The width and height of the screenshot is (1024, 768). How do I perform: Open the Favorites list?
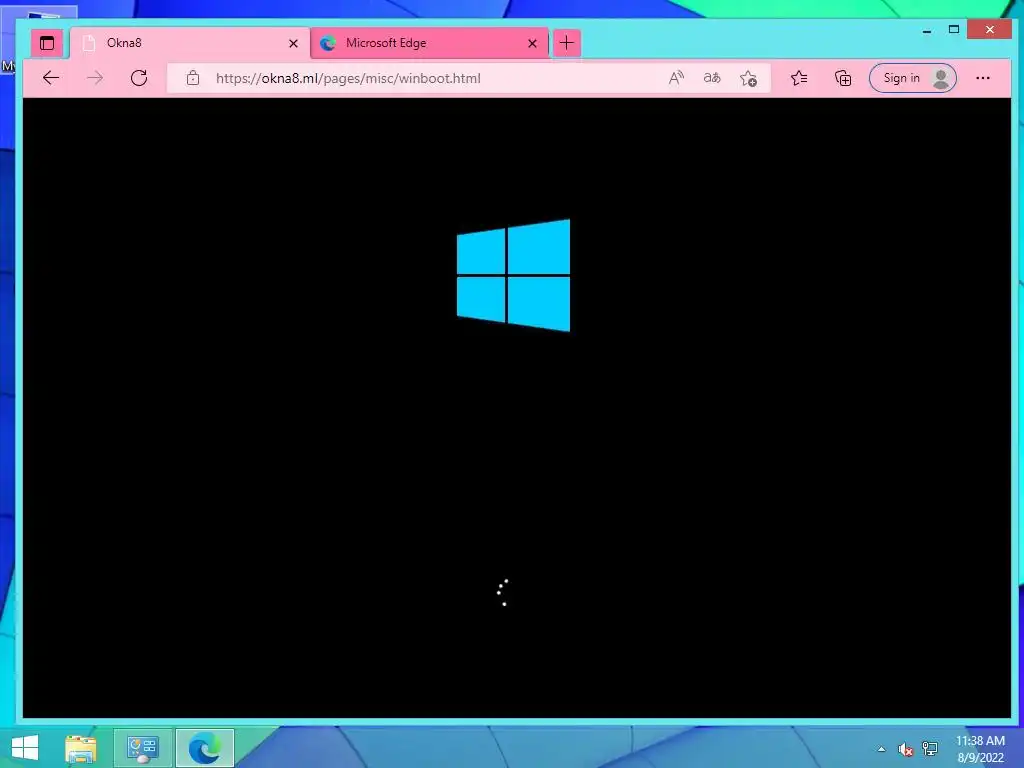click(x=799, y=78)
